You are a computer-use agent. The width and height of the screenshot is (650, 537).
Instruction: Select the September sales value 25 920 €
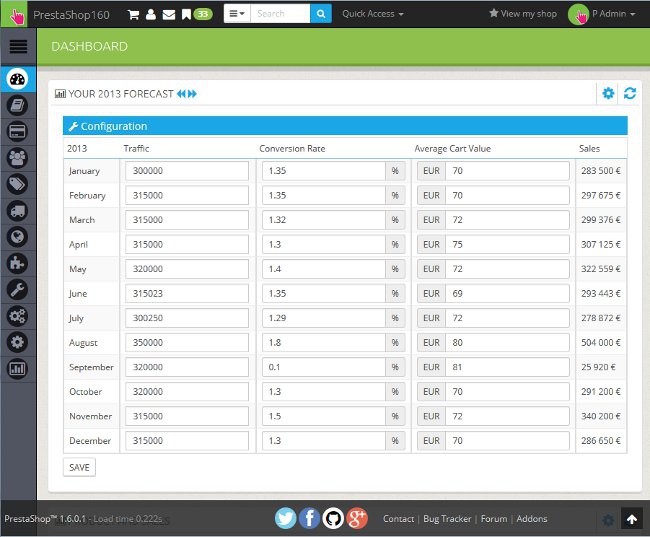click(x=598, y=367)
